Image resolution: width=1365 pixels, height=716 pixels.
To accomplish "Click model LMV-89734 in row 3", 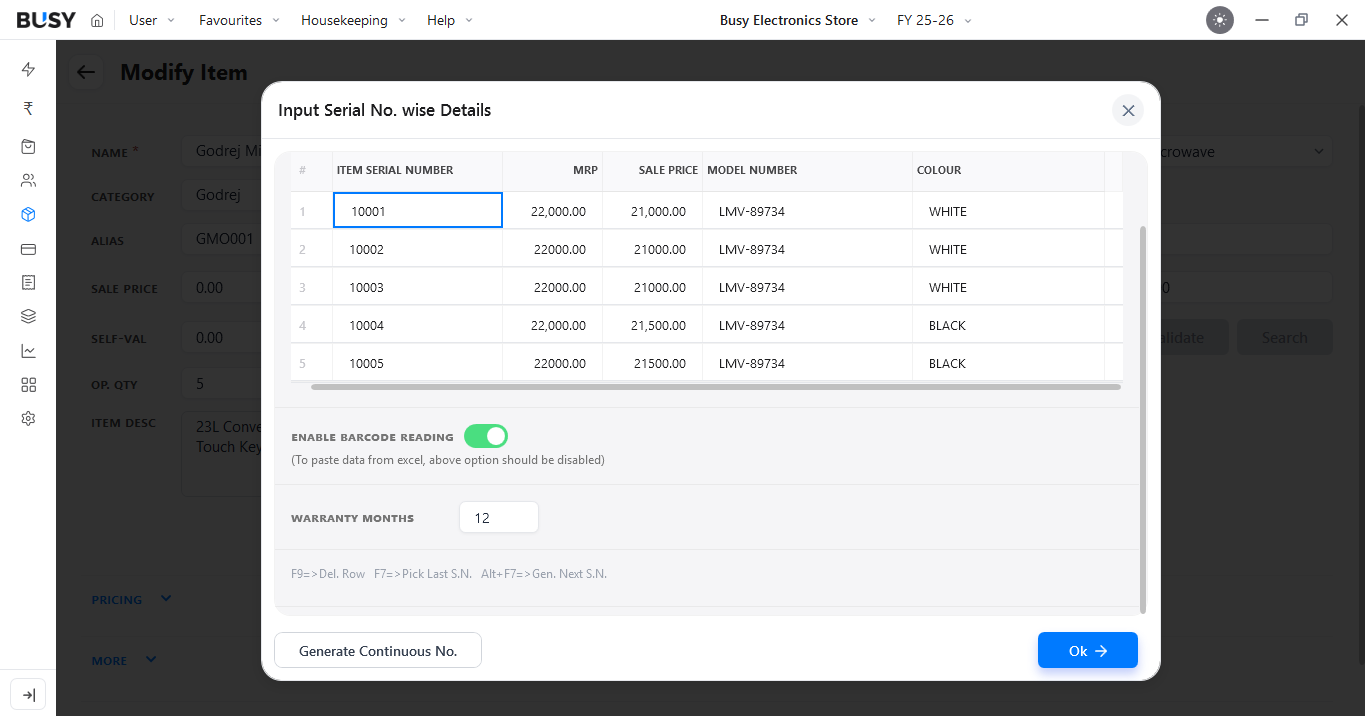I will [807, 287].
